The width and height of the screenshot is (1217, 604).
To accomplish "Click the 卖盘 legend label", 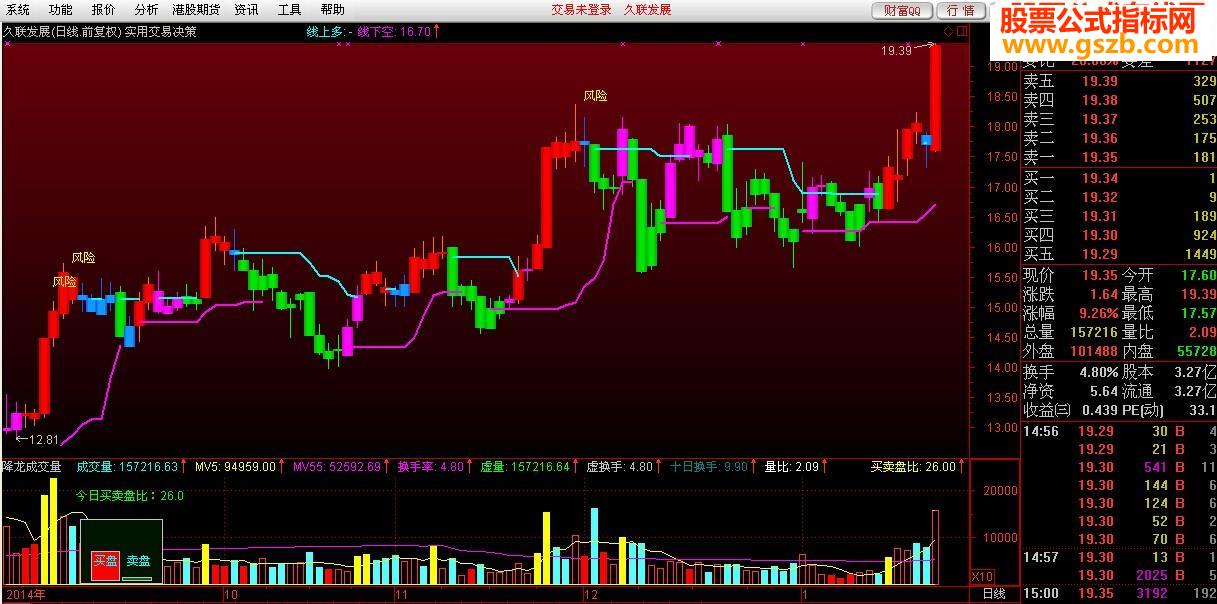I will (x=138, y=561).
